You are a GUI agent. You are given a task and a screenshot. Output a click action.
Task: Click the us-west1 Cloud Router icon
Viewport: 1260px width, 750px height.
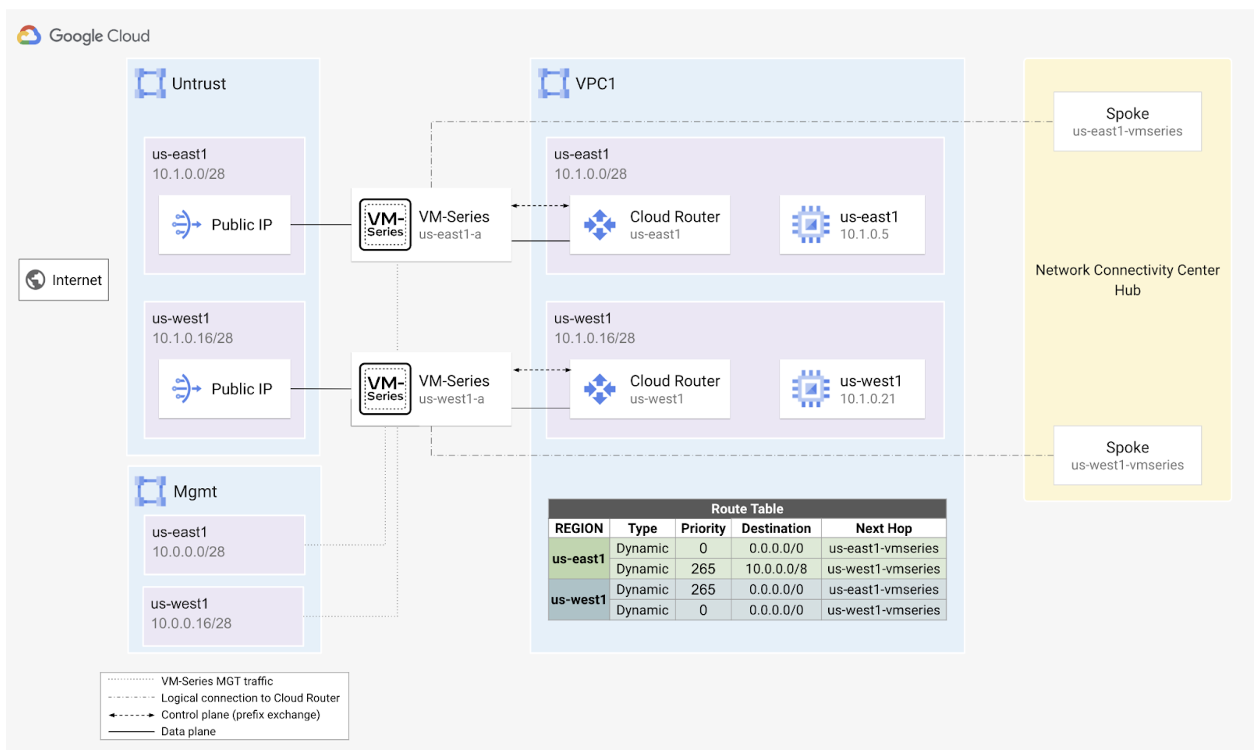(x=599, y=389)
